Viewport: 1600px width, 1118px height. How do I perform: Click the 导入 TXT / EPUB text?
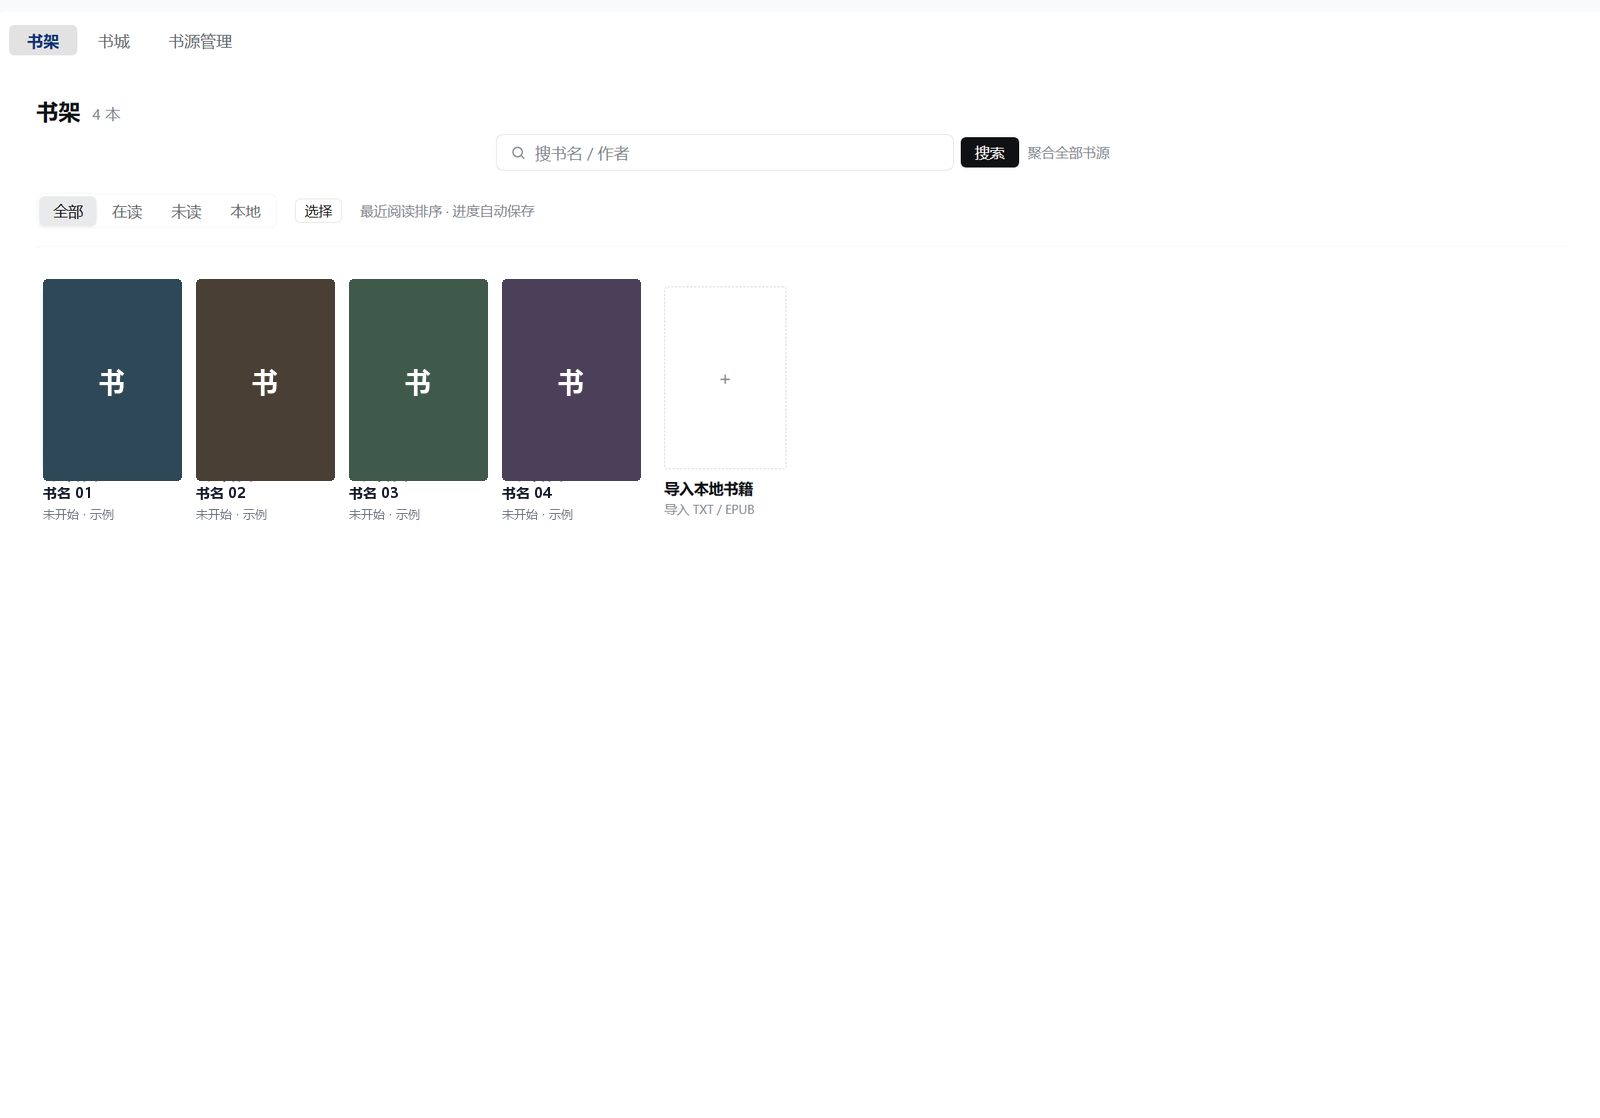click(709, 510)
